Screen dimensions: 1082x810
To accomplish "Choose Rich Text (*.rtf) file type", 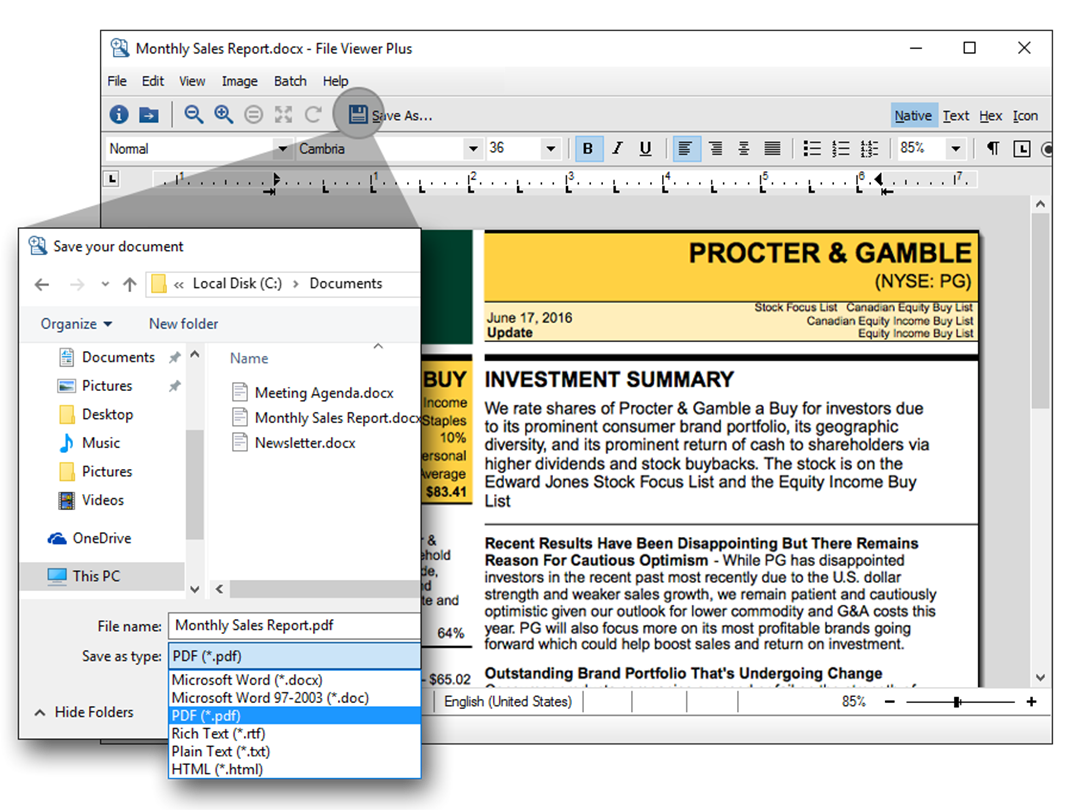I will [295, 733].
